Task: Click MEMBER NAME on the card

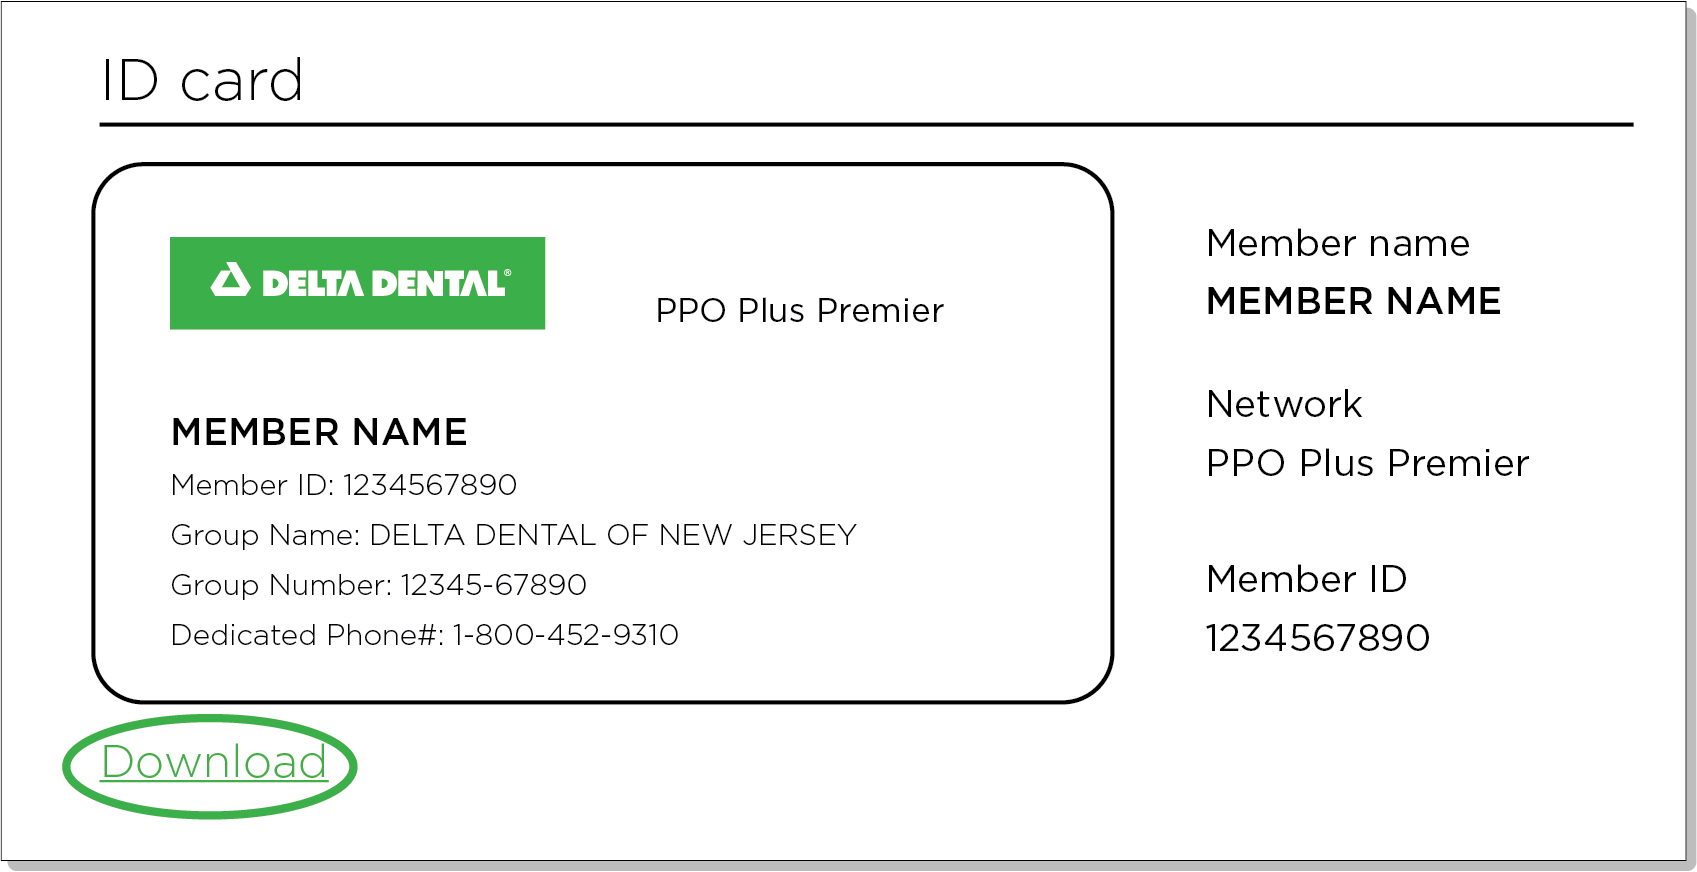Action: coord(319,432)
